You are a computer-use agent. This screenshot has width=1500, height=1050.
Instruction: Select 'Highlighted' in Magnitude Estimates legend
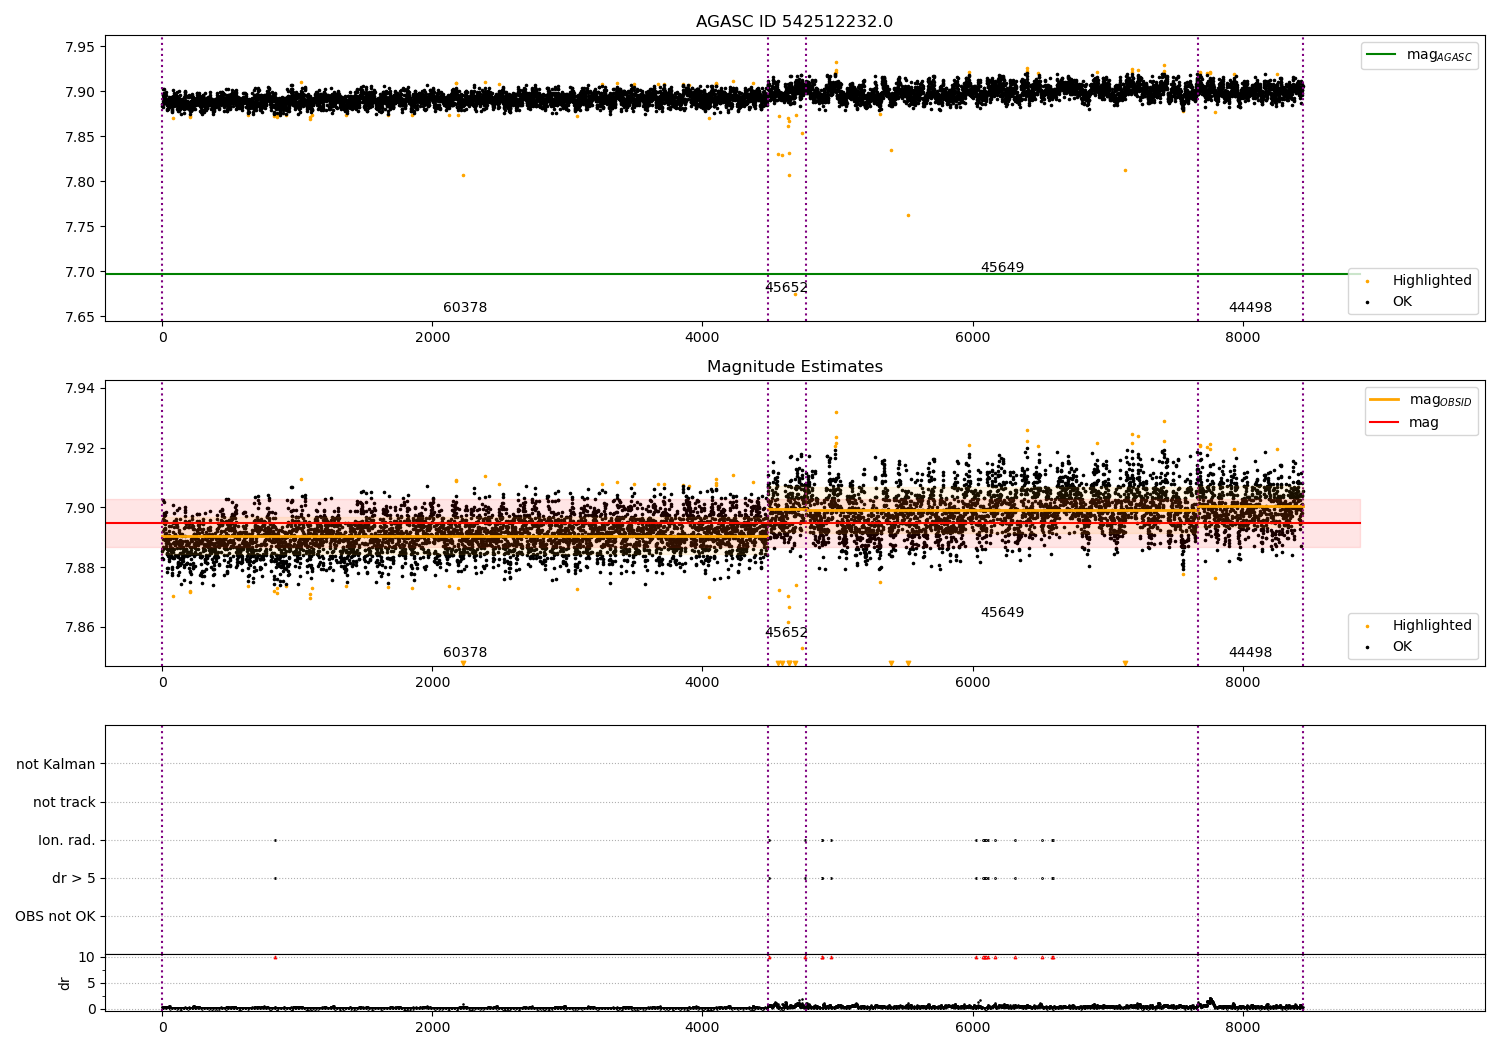[x=1432, y=626]
